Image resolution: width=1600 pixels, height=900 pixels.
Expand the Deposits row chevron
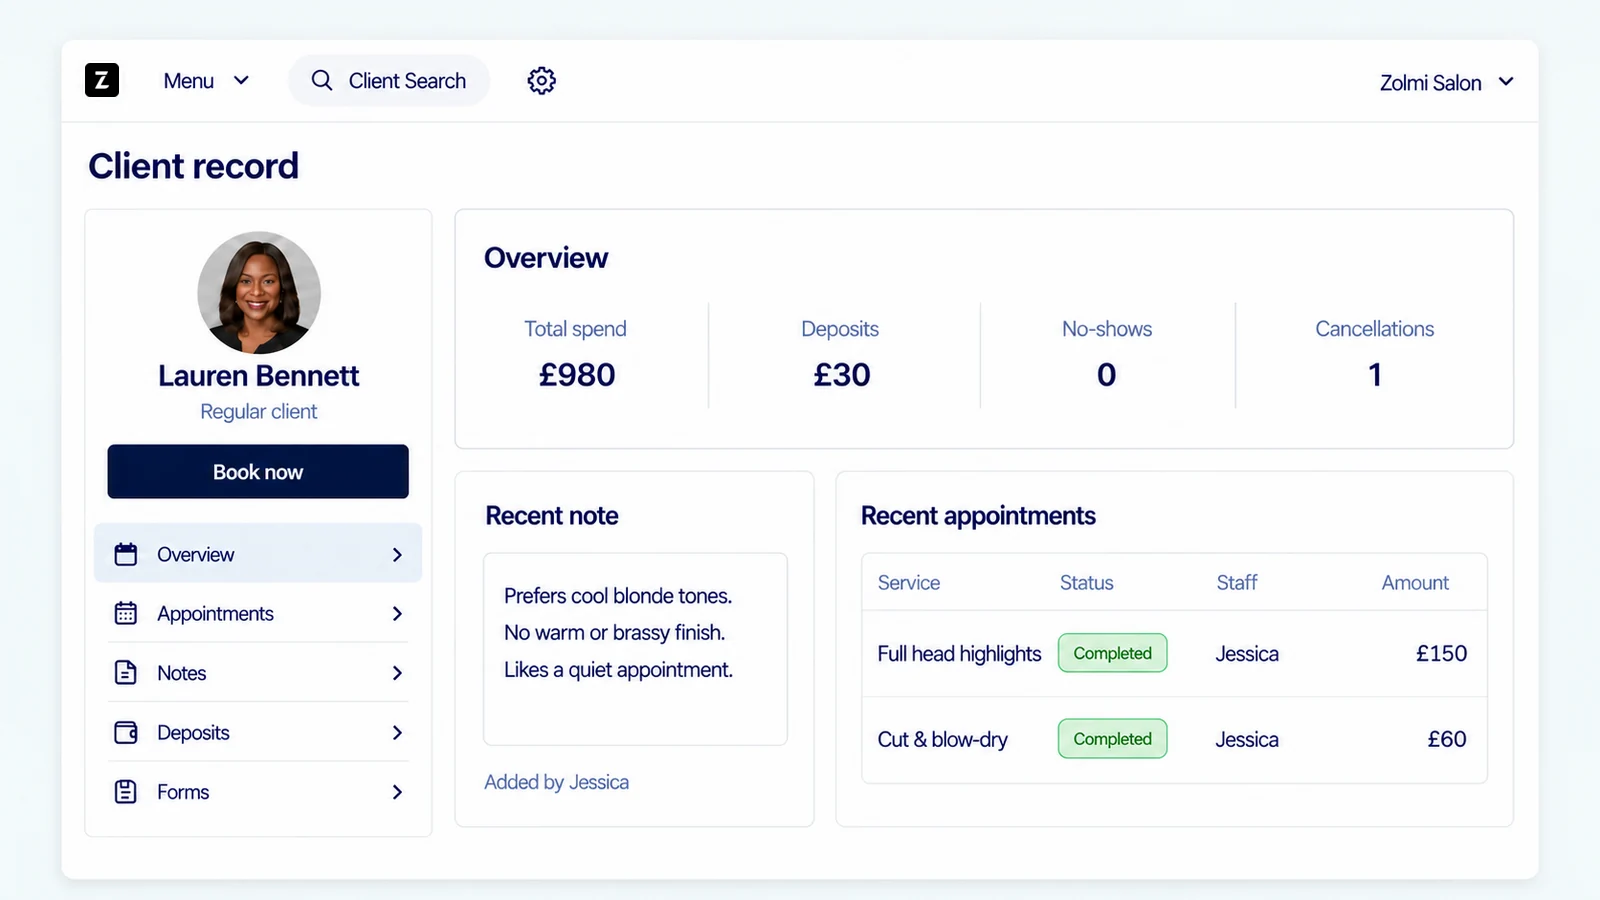pyautogui.click(x=397, y=732)
